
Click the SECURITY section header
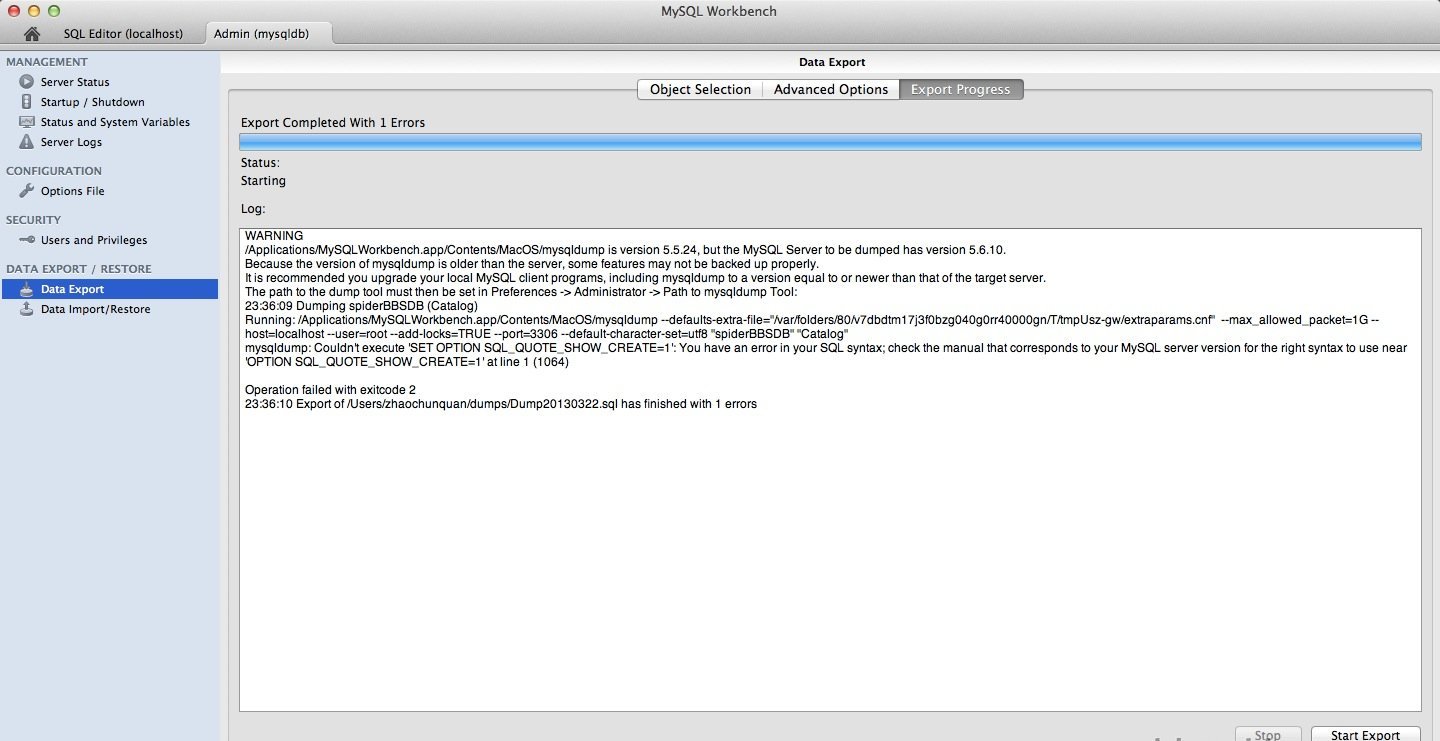tap(33, 220)
